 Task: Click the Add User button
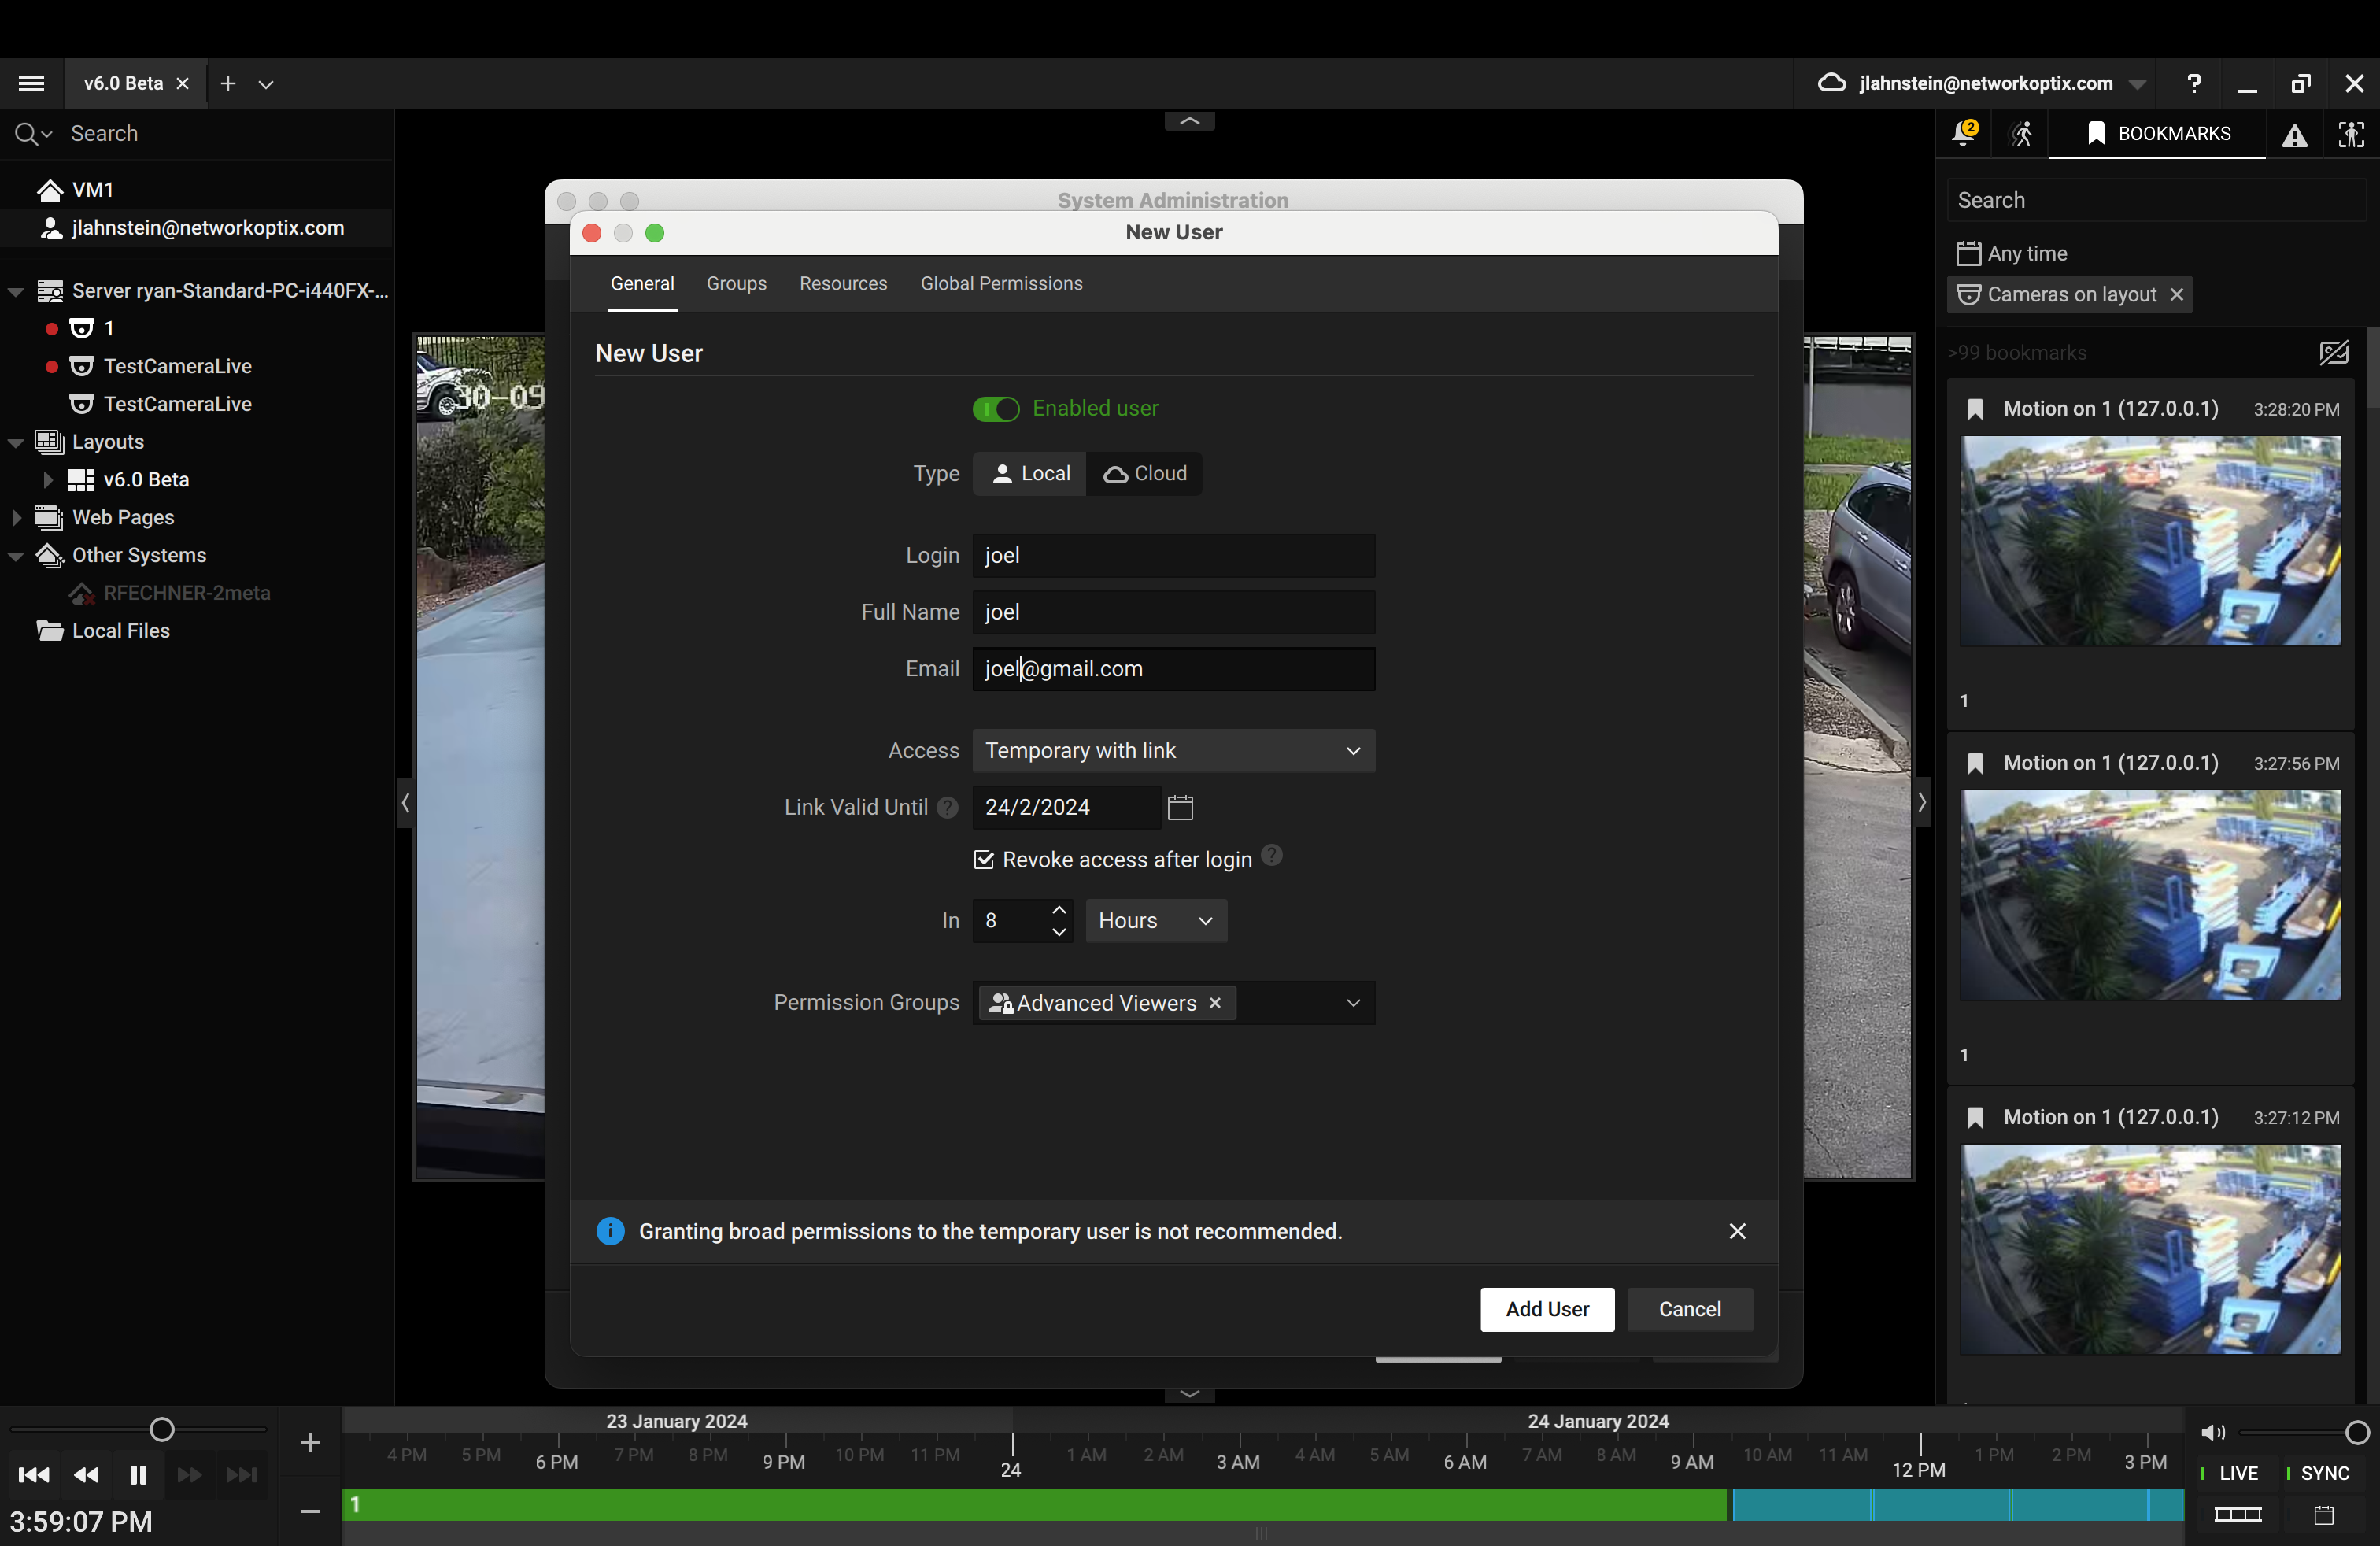coord(1546,1309)
